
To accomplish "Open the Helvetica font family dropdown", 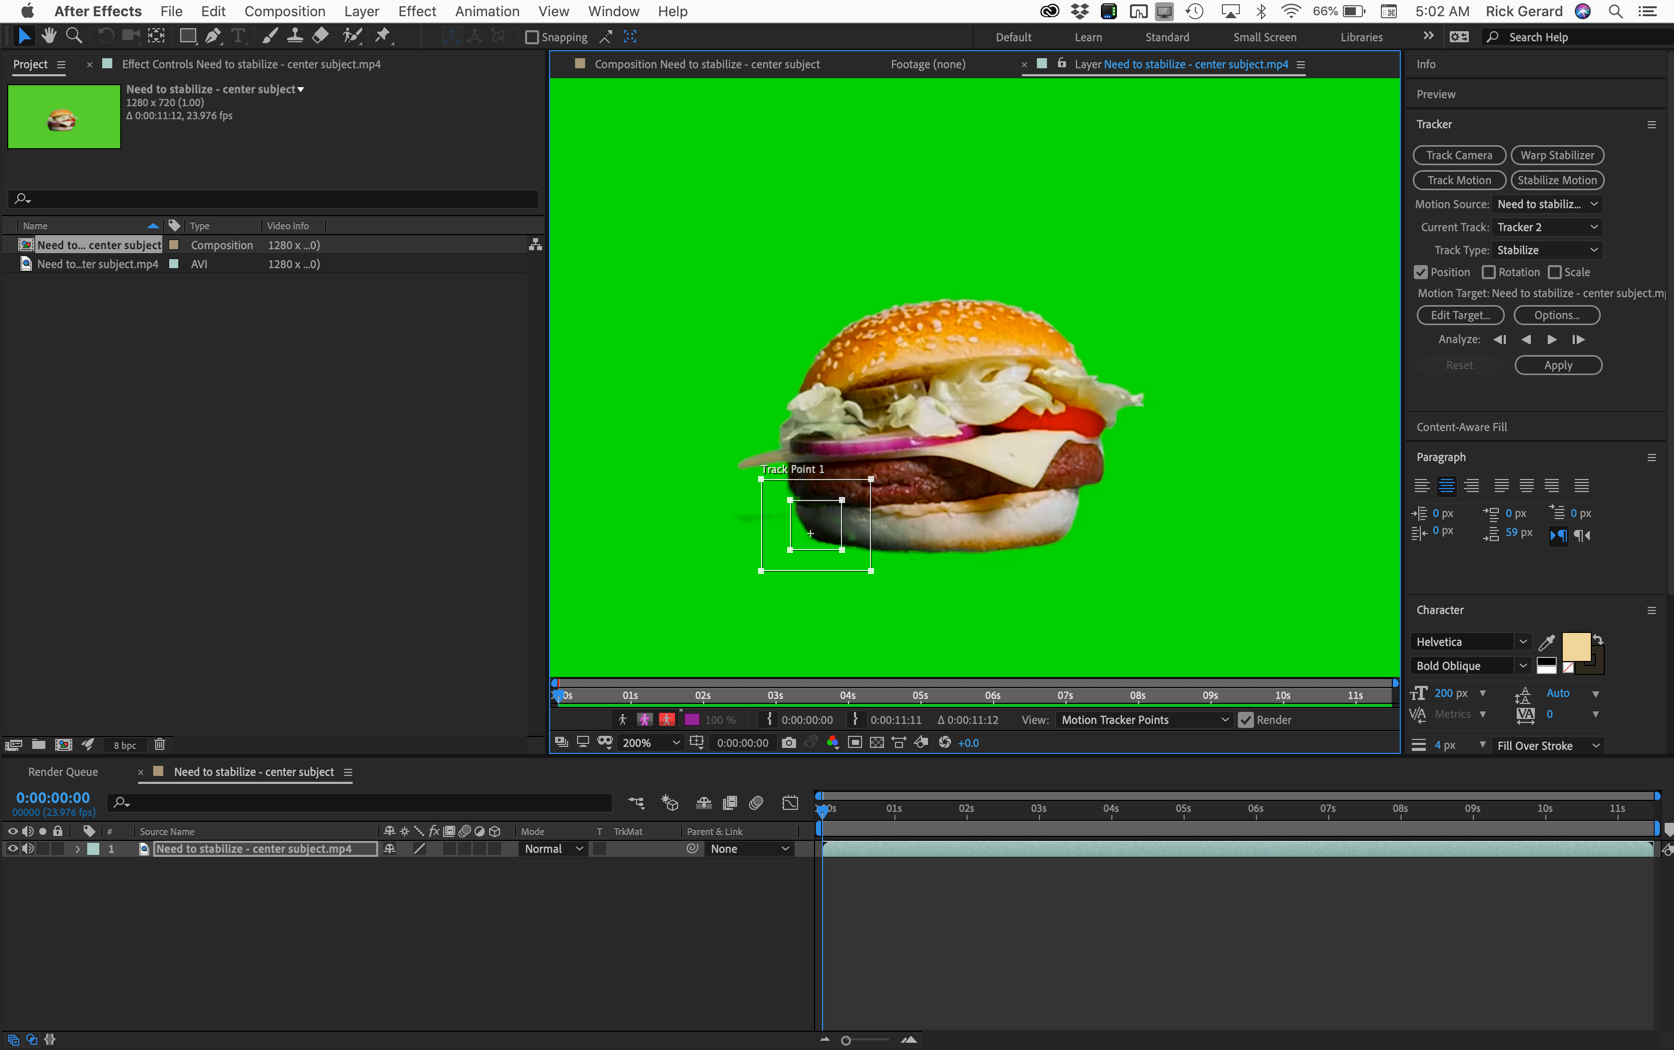I will pyautogui.click(x=1471, y=642).
